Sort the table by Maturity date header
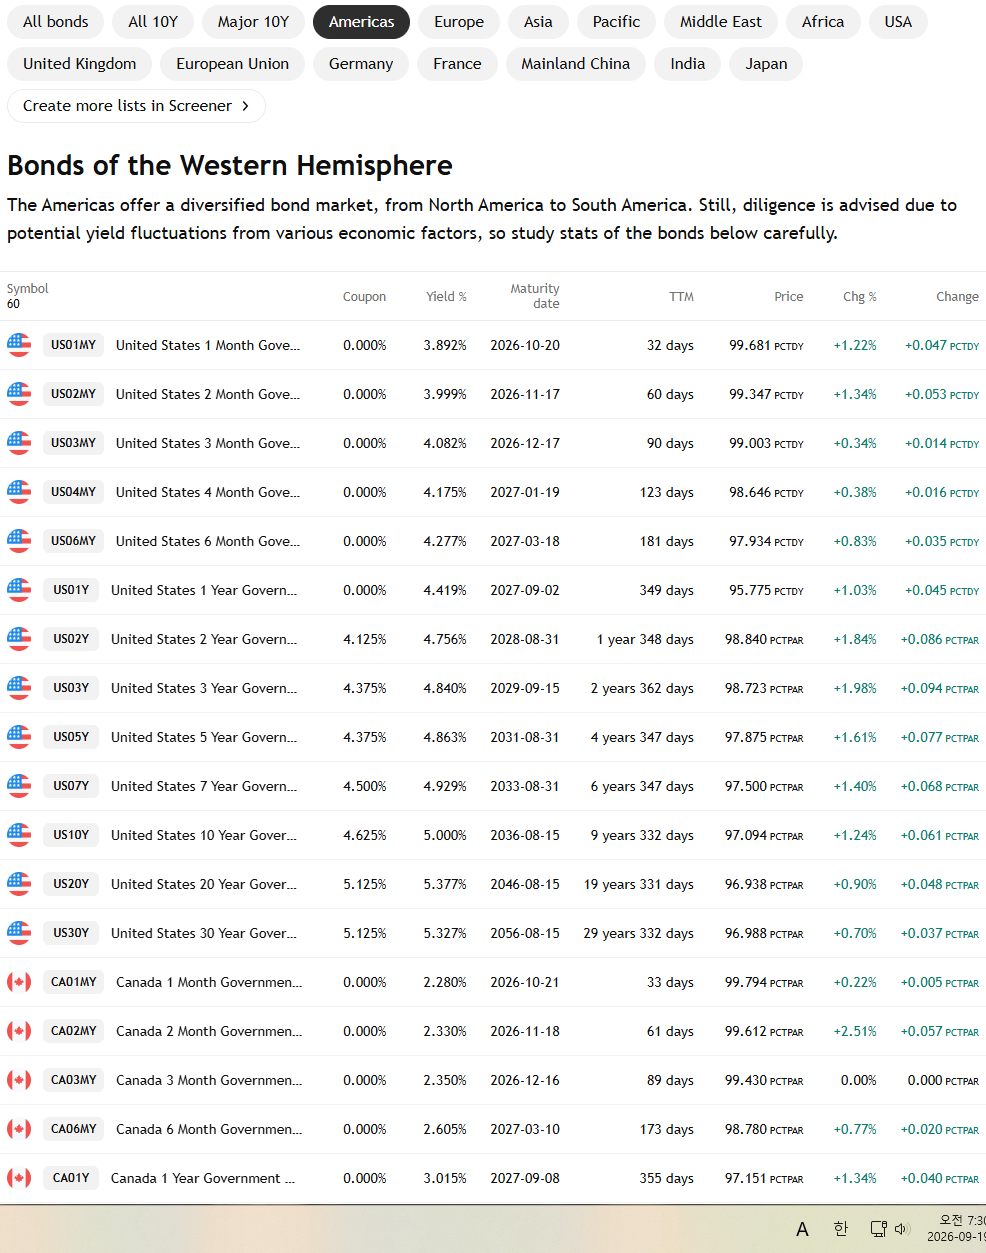The image size is (986, 1253). click(535, 296)
